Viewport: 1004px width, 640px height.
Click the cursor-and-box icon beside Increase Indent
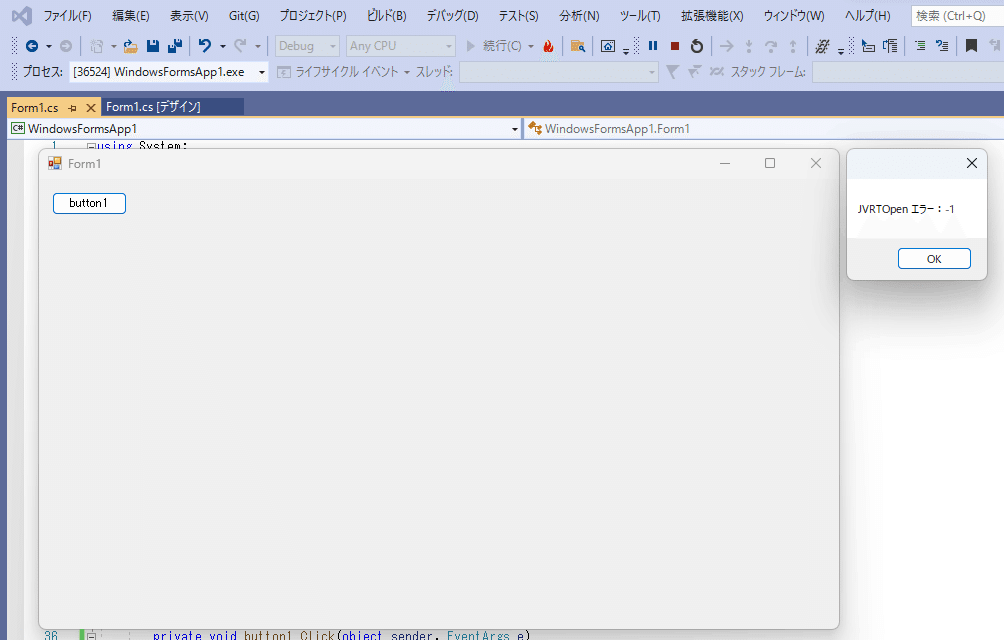click(868, 46)
